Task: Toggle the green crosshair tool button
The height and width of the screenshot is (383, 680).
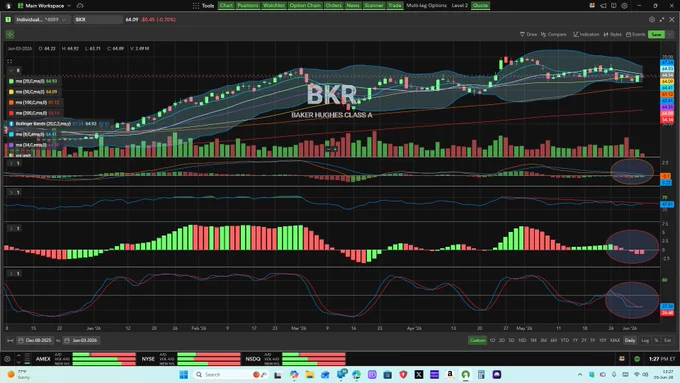Action: click(x=10, y=34)
